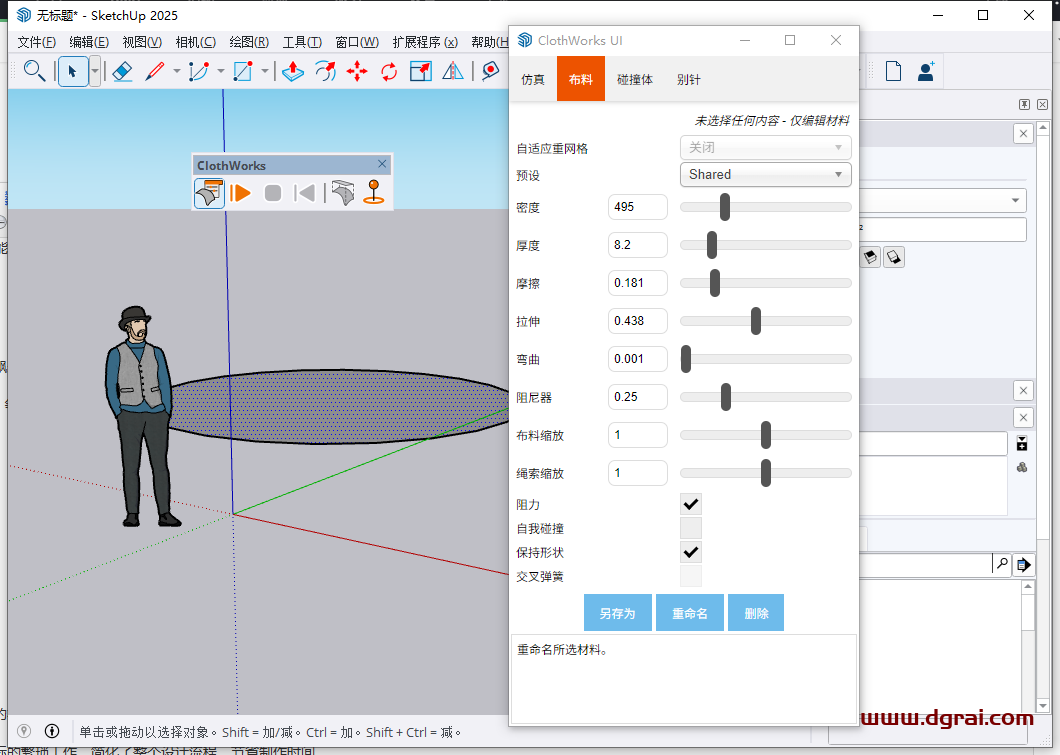Click the new document page icon
This screenshot has height=755, width=1060.
893,71
